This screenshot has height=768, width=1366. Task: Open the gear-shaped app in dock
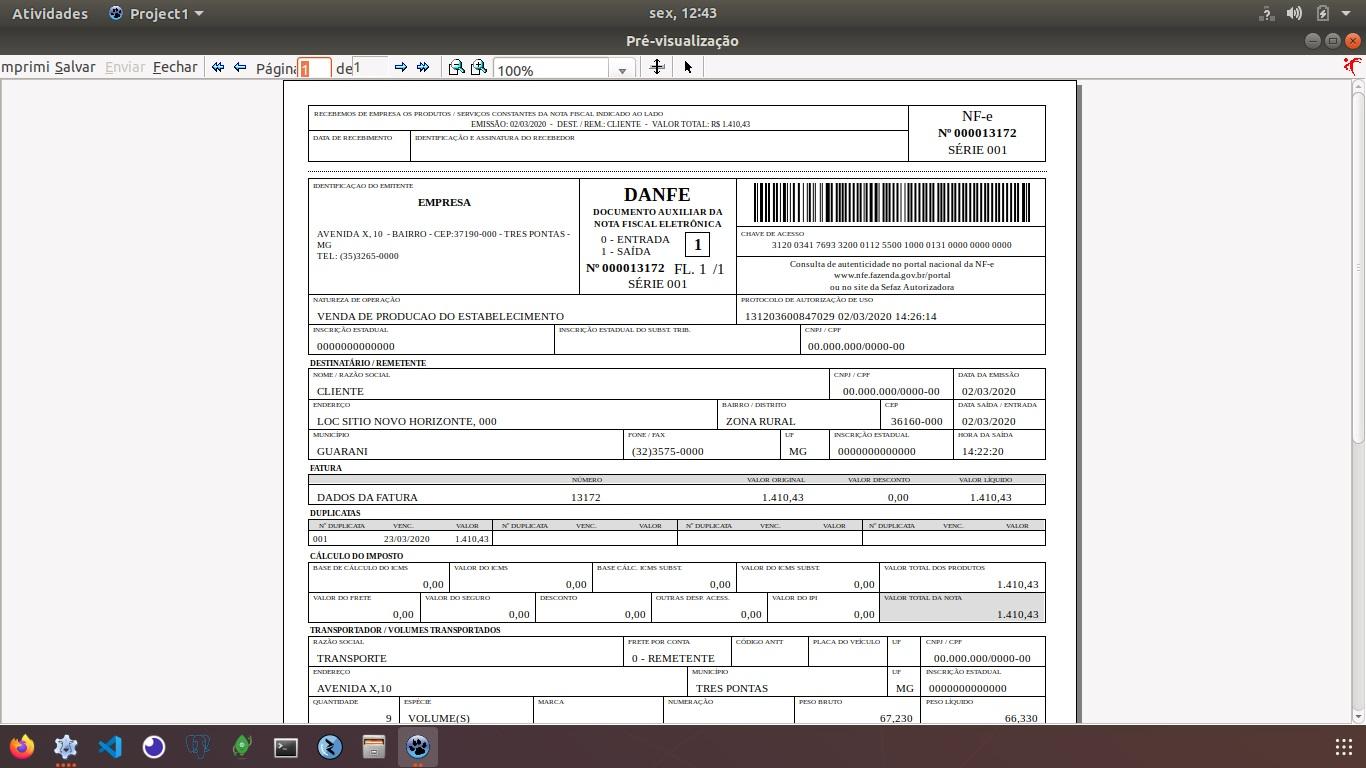point(66,747)
